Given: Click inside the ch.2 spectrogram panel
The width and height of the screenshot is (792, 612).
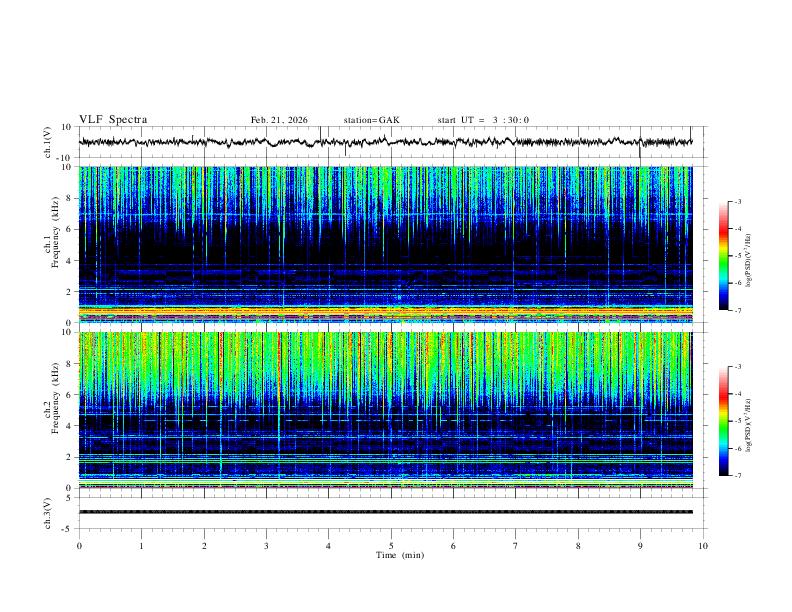Looking at the screenshot, I should (385, 410).
